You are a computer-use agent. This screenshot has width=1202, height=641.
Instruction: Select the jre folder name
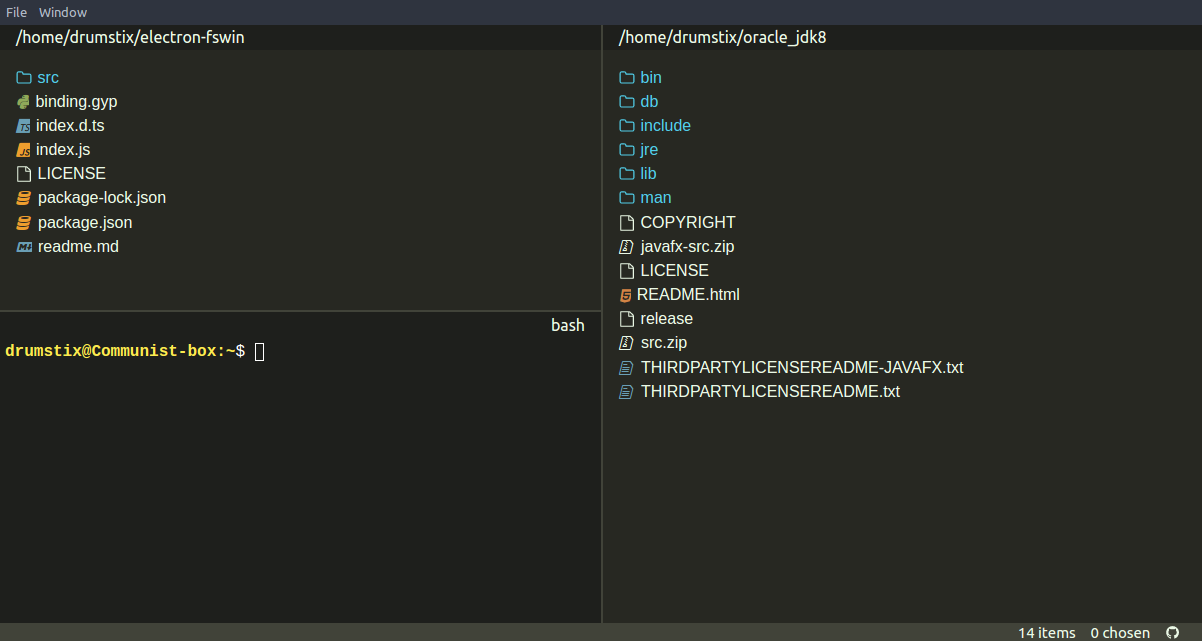pyautogui.click(x=649, y=149)
